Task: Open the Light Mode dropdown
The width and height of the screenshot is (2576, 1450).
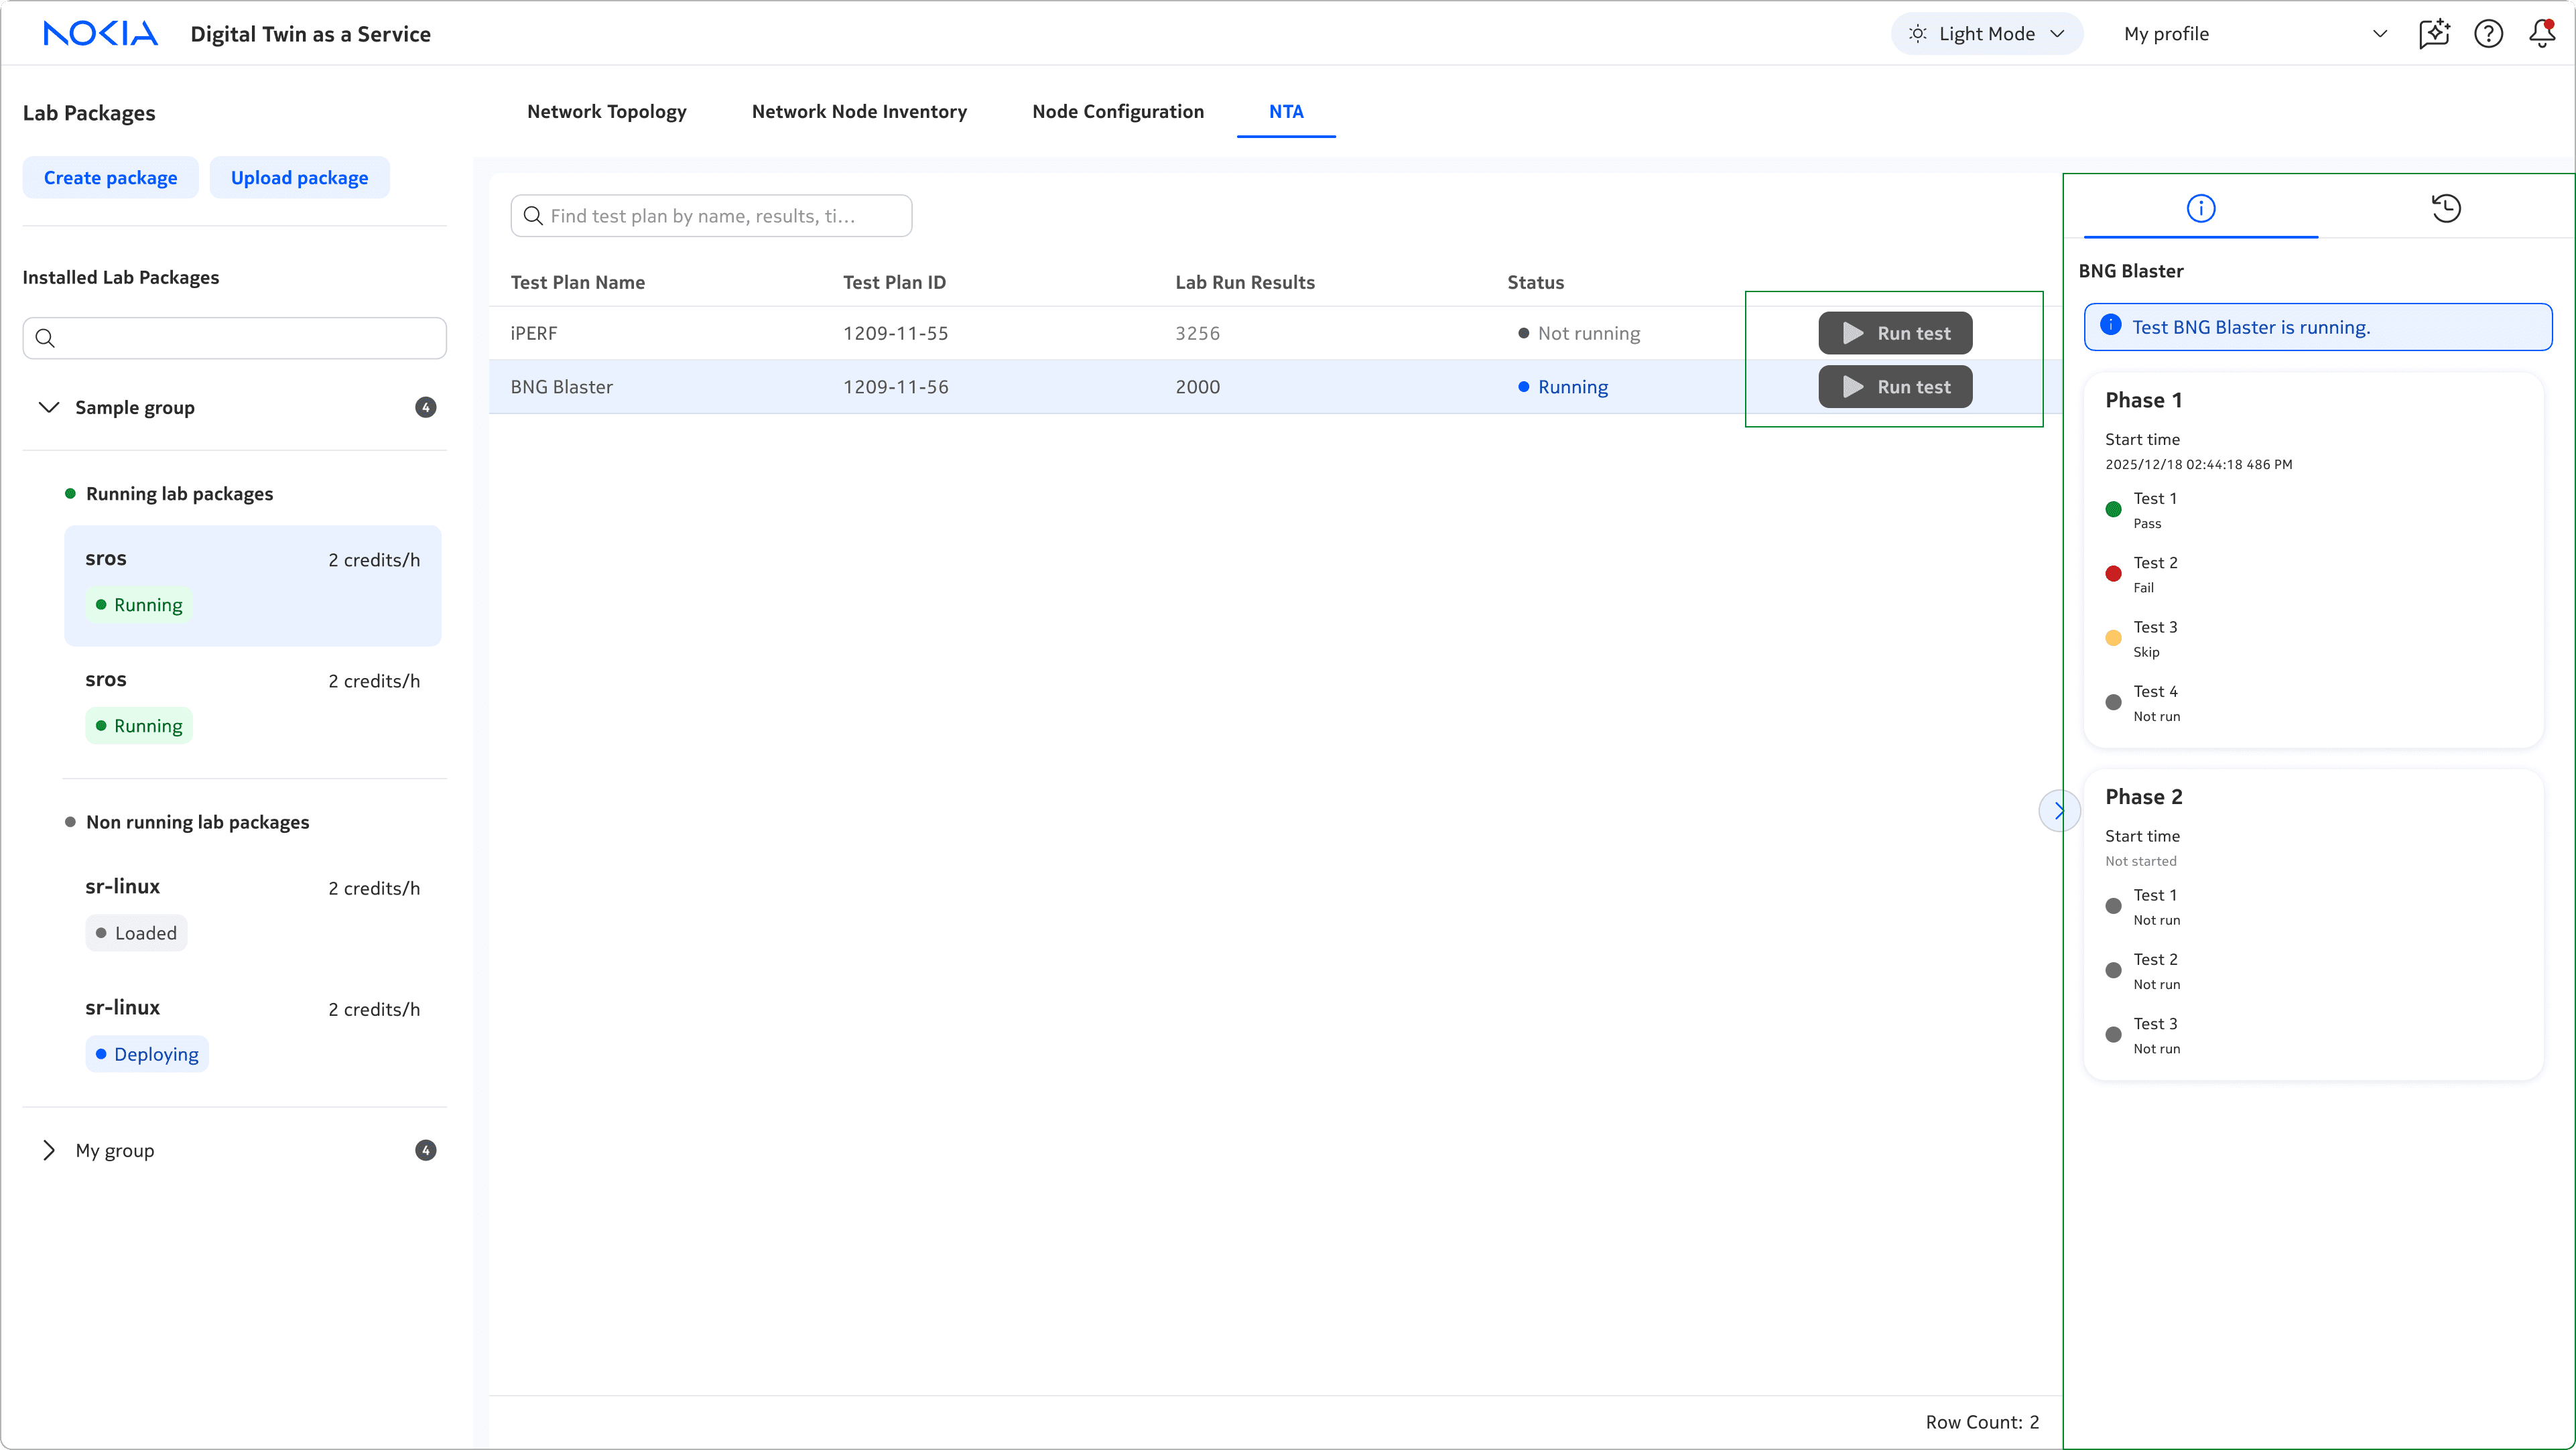Action: [1986, 34]
